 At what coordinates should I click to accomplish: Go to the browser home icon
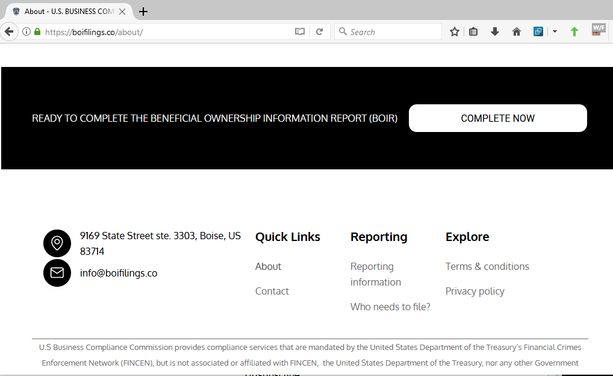pyautogui.click(x=516, y=32)
